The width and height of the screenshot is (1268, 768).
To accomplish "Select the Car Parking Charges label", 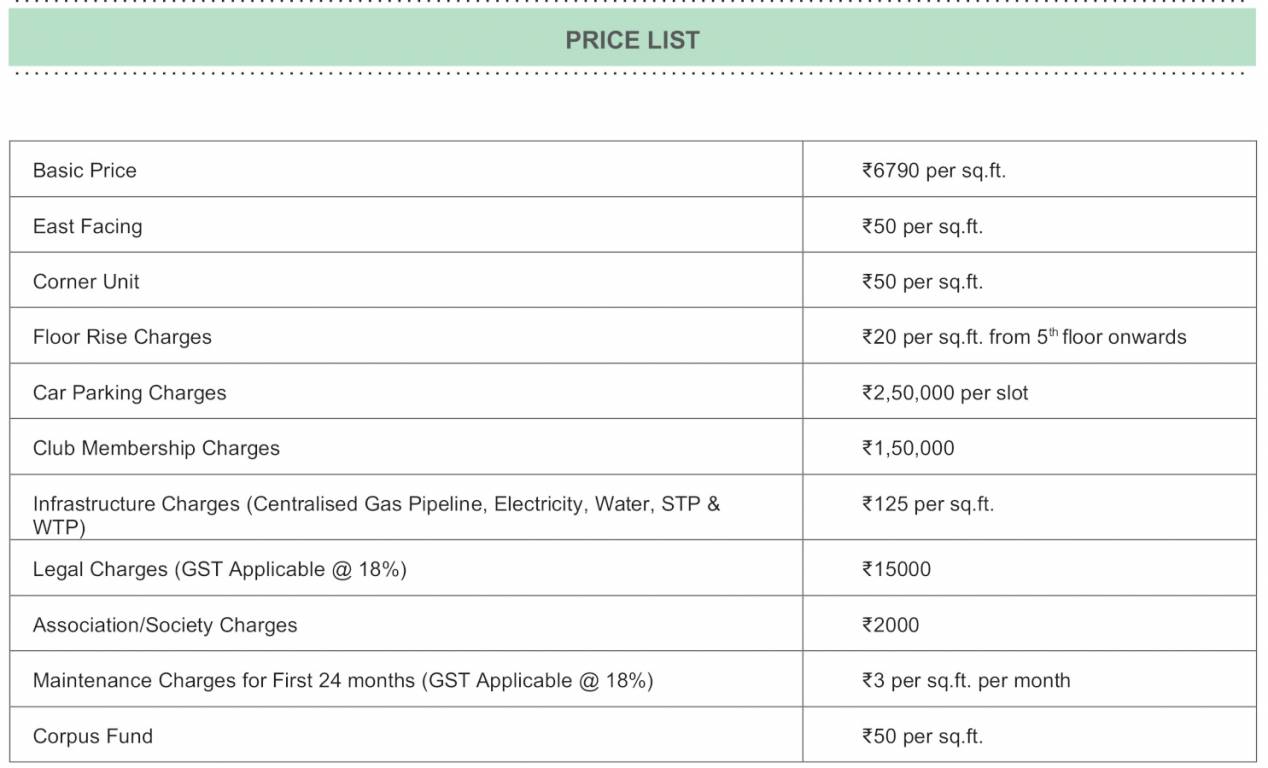I will 130,393.
